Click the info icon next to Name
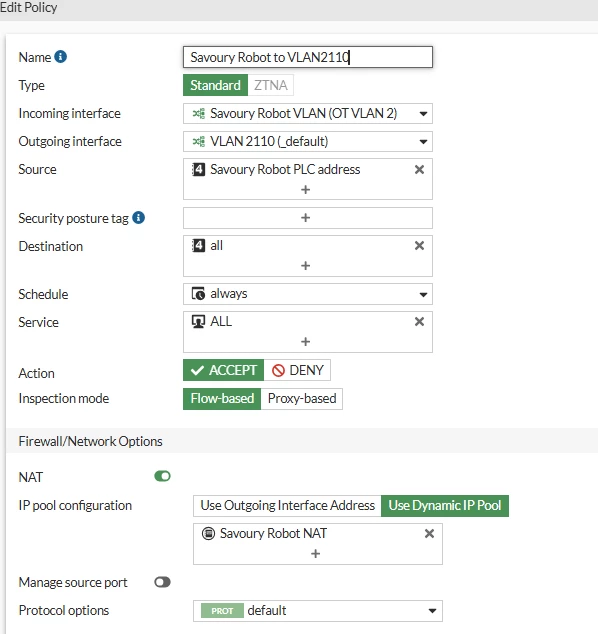 pyautogui.click(x=61, y=57)
